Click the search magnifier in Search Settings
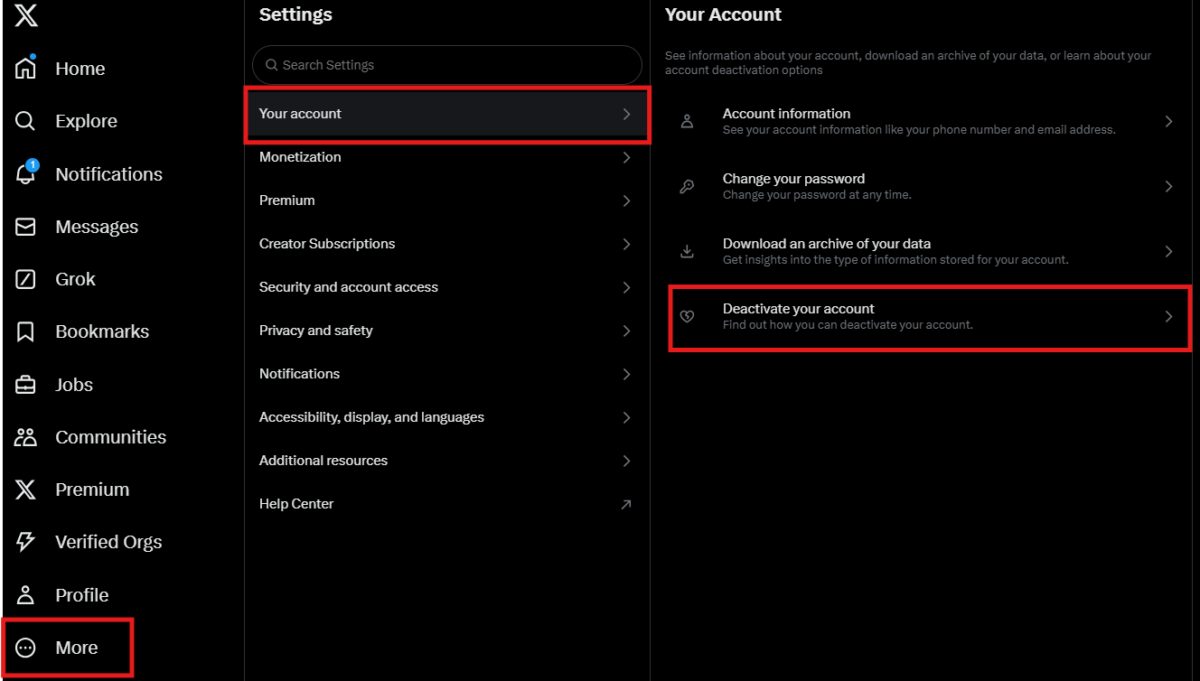1200x681 pixels. tap(271, 65)
